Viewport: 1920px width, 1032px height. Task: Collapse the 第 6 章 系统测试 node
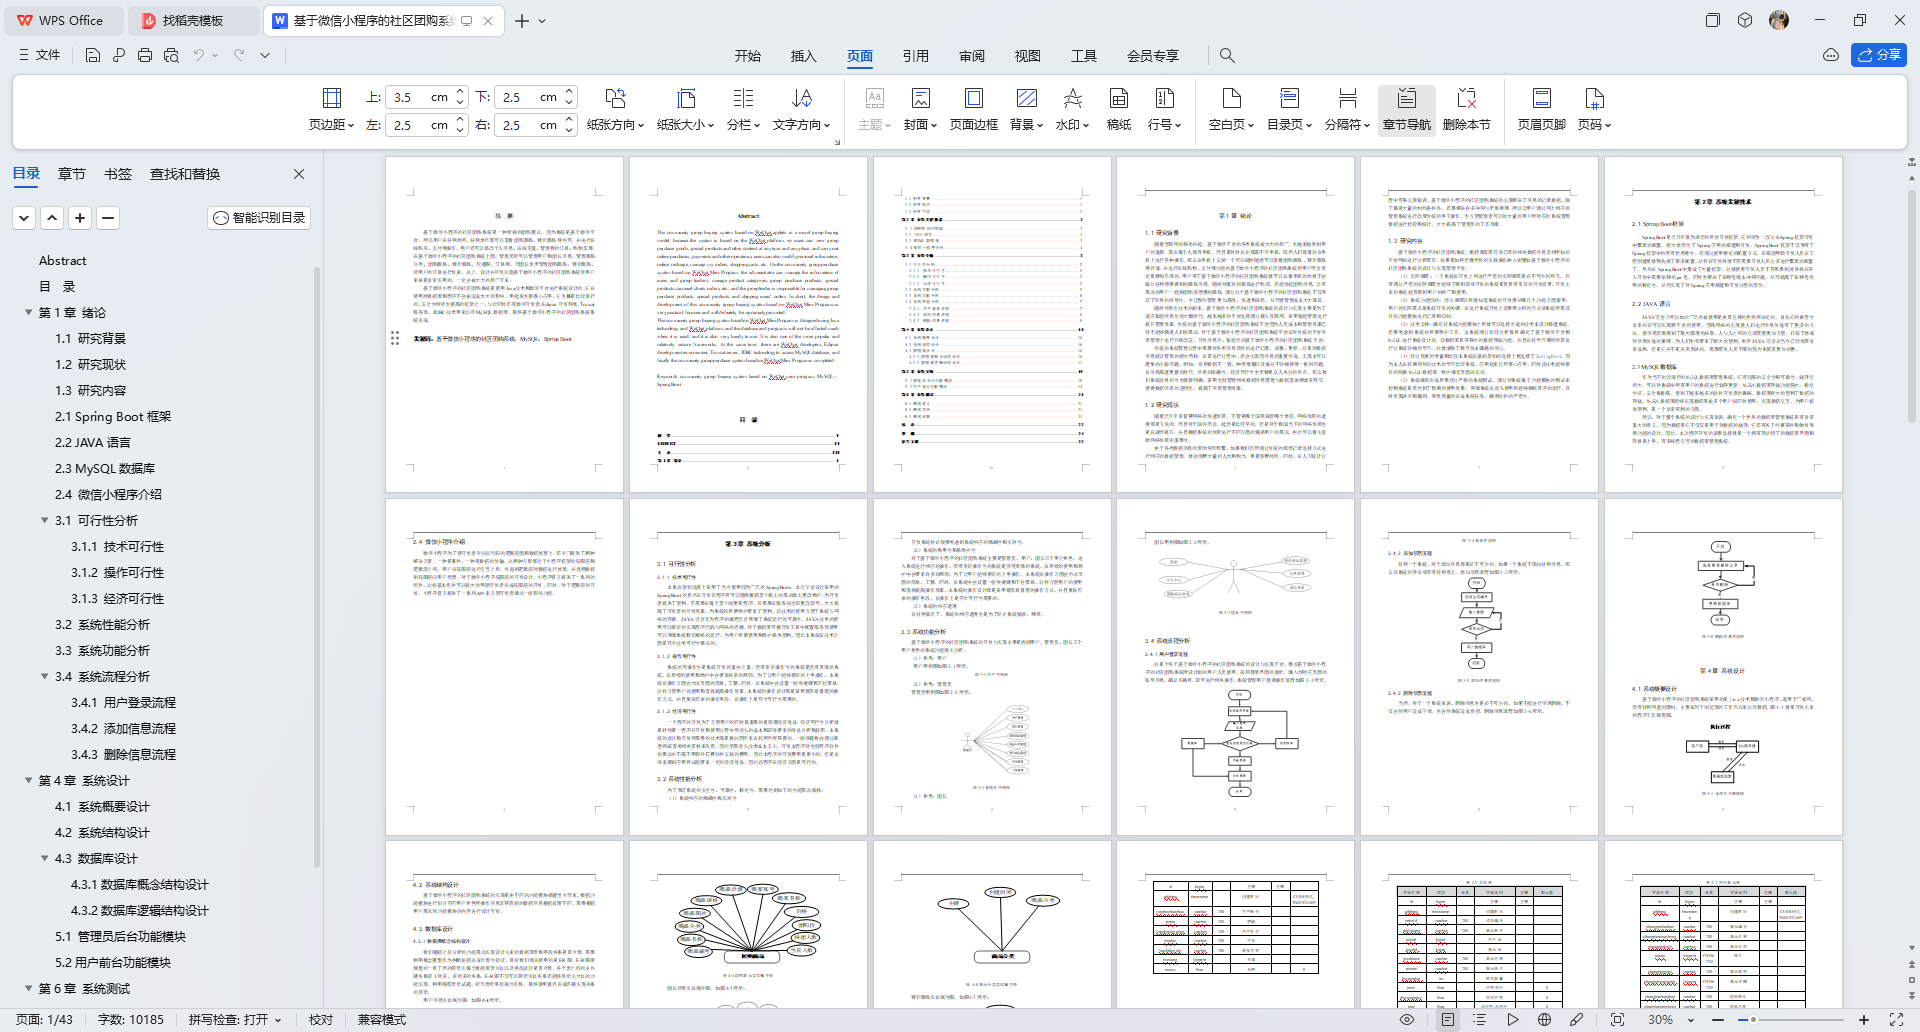tap(28, 988)
